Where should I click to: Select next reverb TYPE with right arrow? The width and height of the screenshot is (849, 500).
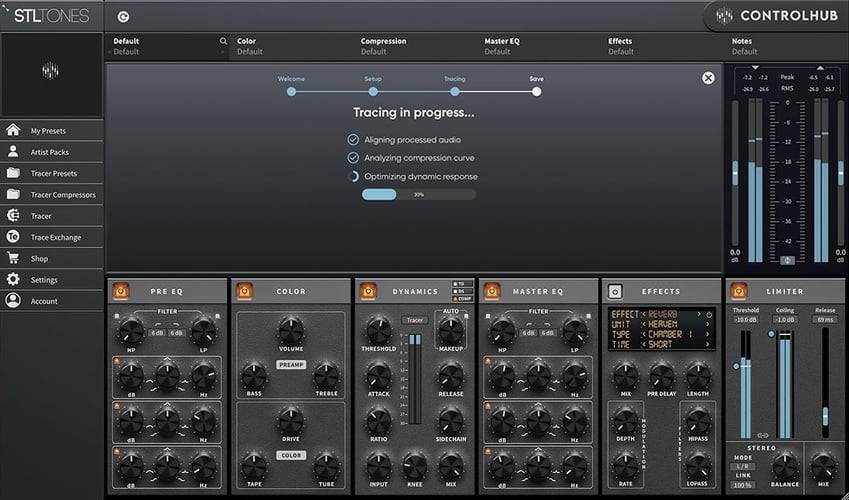pyautogui.click(x=708, y=334)
